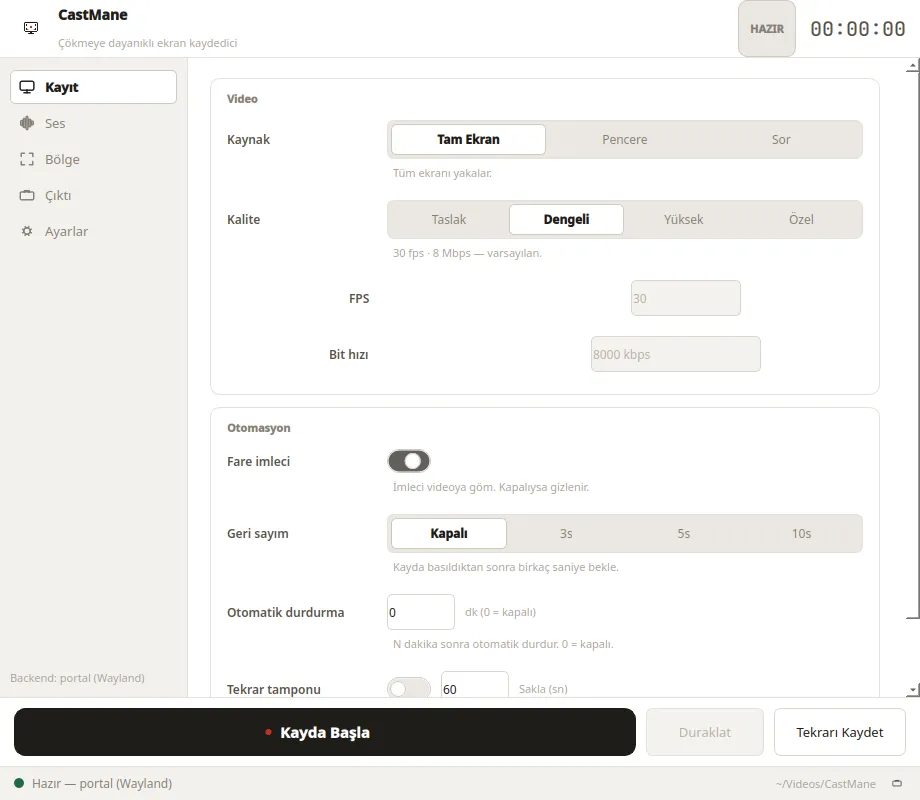
Task: Click "Hazır — portal (Wayland)" status text
Action: tap(102, 784)
